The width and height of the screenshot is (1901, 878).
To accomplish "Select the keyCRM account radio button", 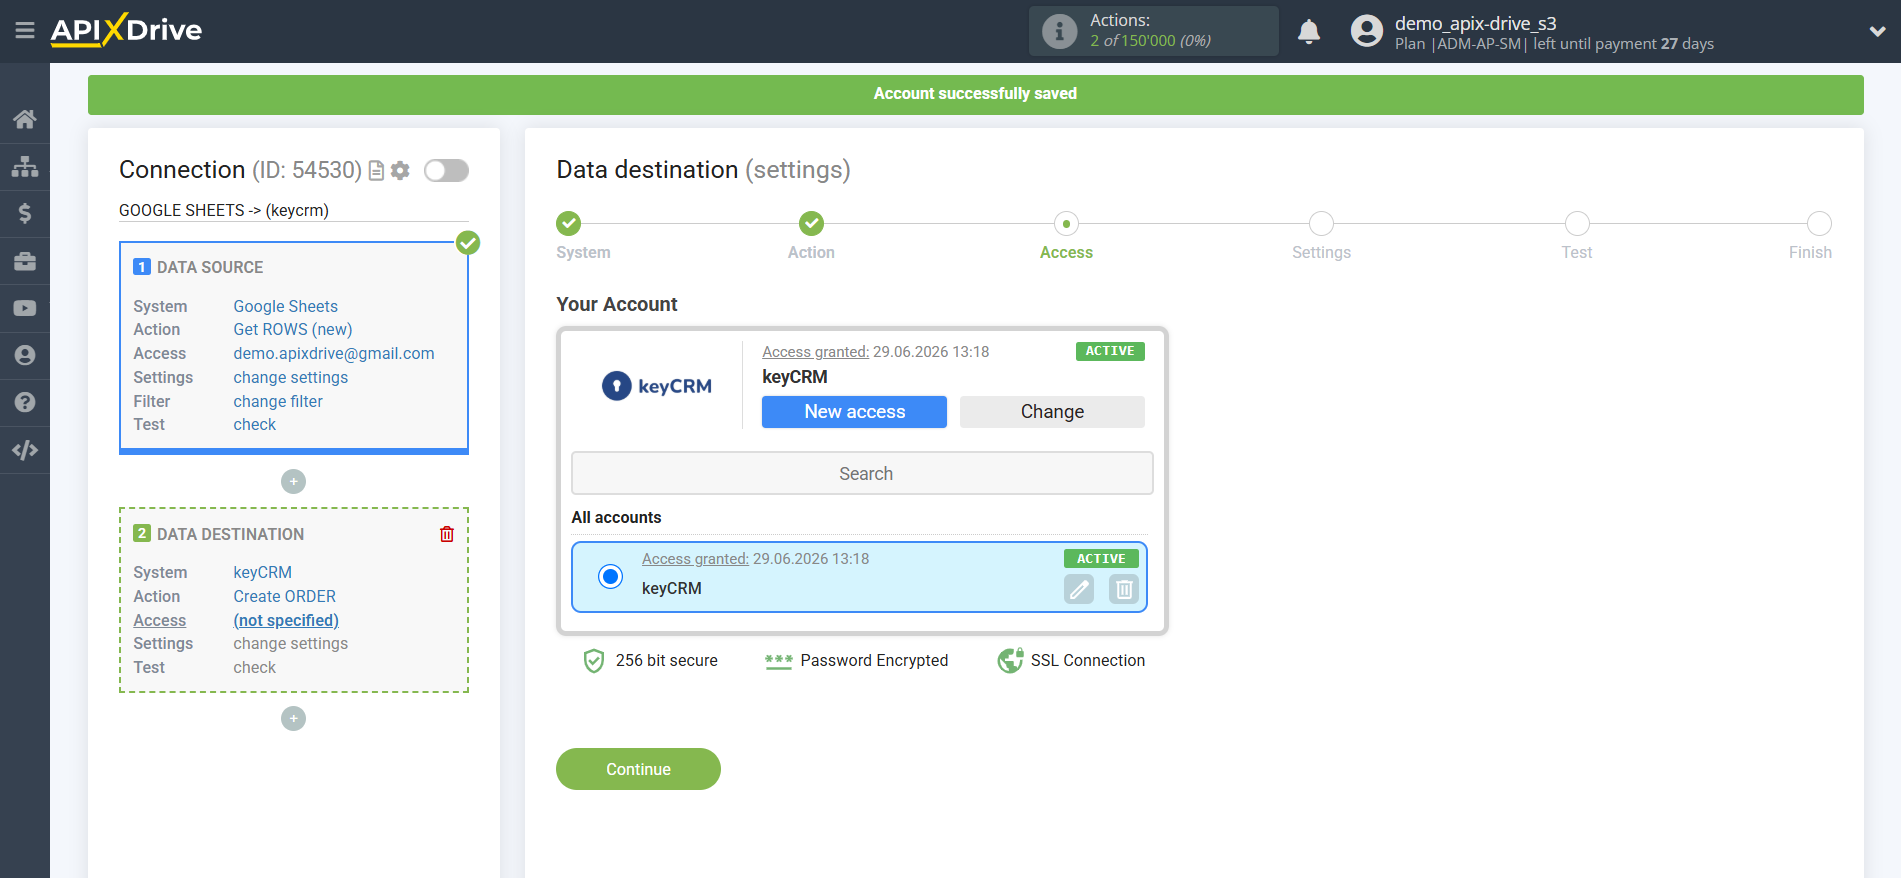I will click(610, 576).
